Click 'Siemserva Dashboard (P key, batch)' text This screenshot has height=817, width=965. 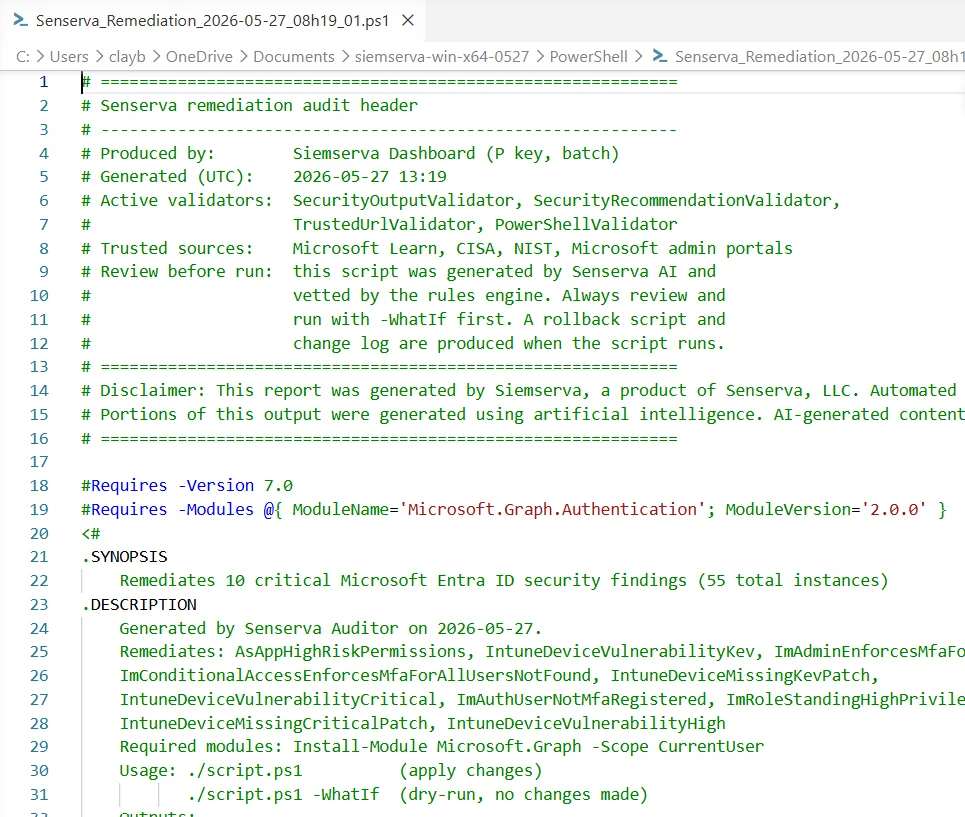tap(455, 153)
